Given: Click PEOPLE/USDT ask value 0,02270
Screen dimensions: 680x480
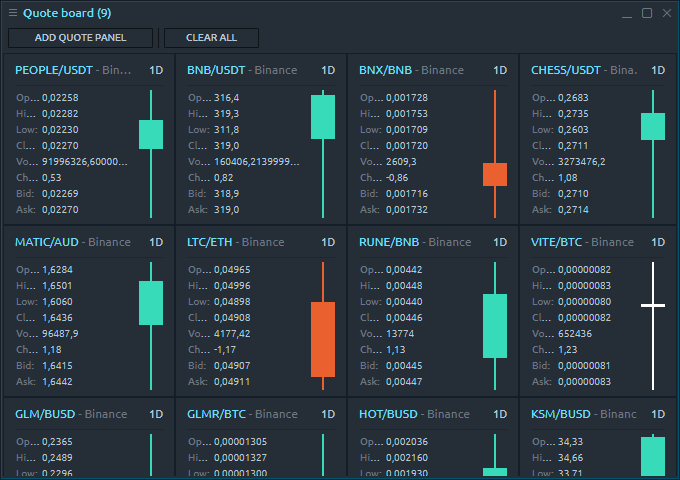Looking at the screenshot, I should pos(60,209).
